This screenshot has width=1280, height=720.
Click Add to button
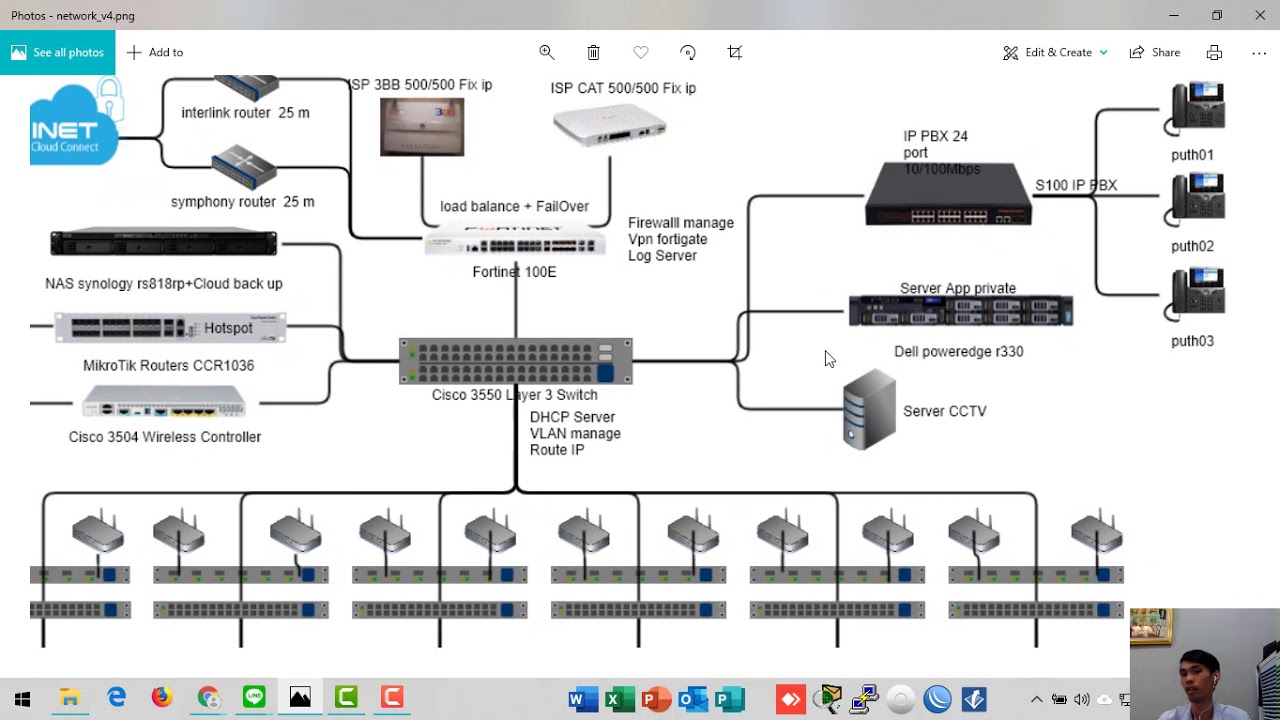click(155, 52)
